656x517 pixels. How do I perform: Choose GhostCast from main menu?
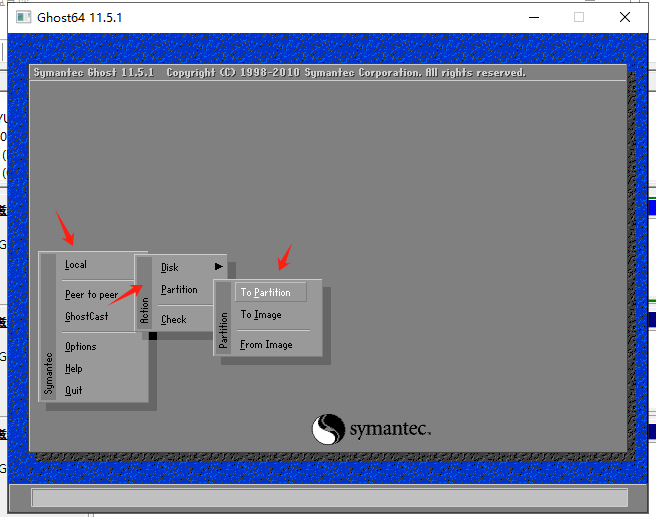point(87,317)
